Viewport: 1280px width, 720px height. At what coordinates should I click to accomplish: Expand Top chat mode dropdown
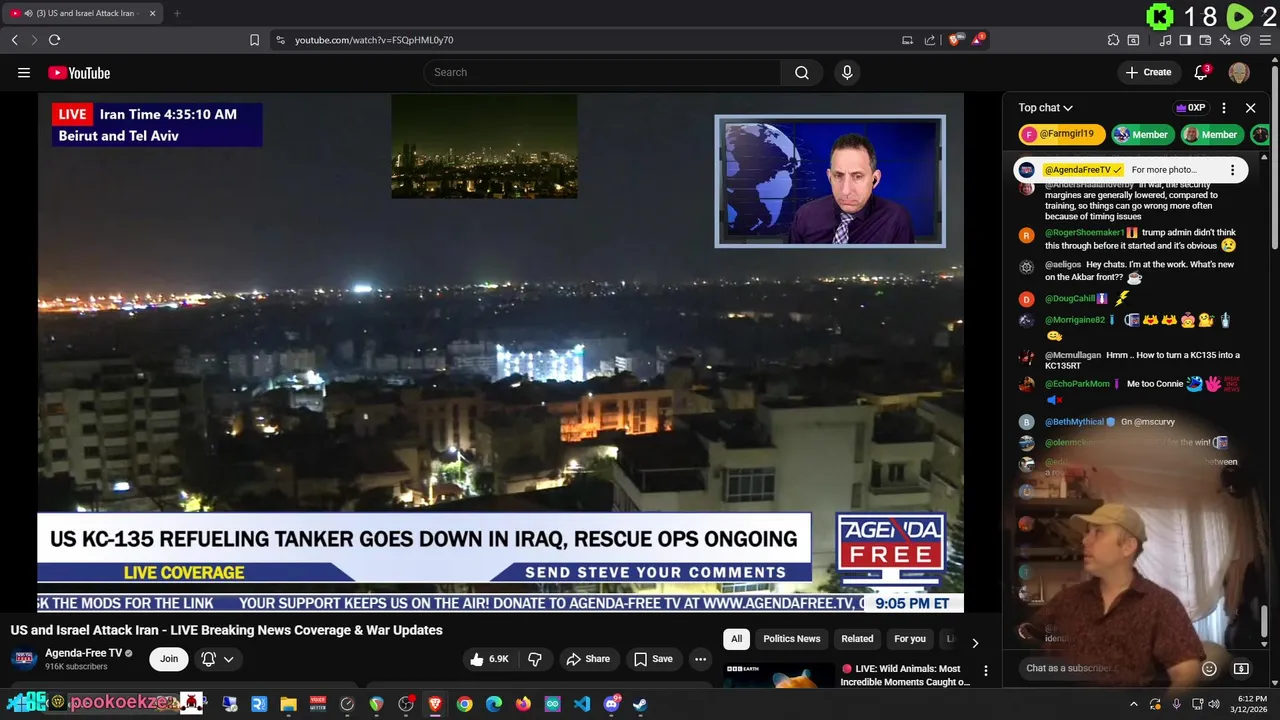[x=1045, y=108]
